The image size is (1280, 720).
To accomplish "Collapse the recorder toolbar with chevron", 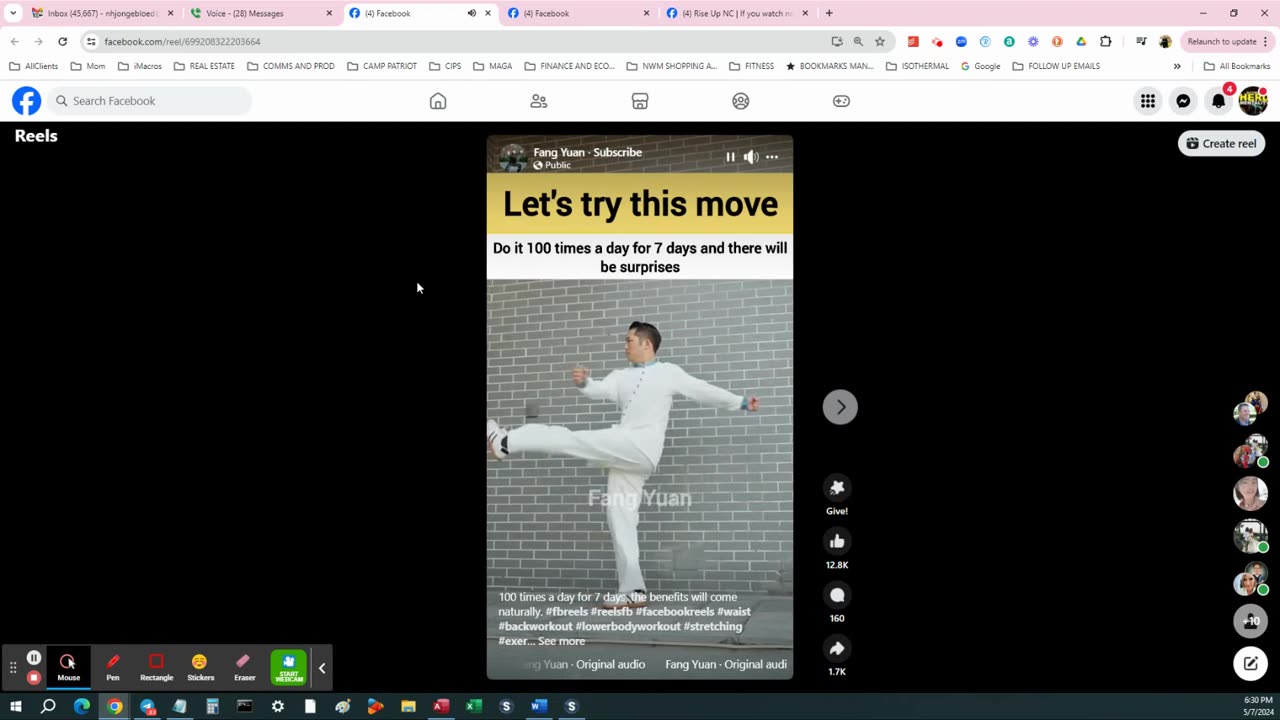I will coord(322,668).
